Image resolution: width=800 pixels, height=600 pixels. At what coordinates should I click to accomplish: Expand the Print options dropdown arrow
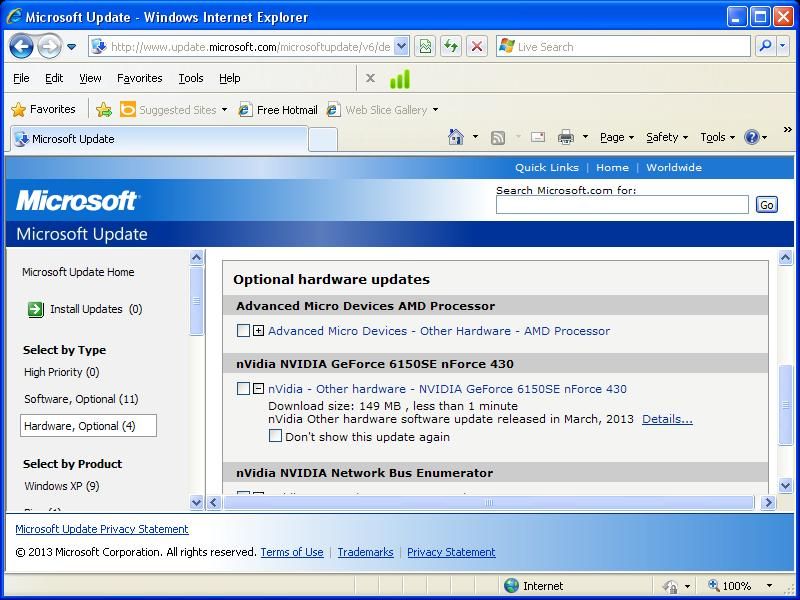pyautogui.click(x=585, y=137)
